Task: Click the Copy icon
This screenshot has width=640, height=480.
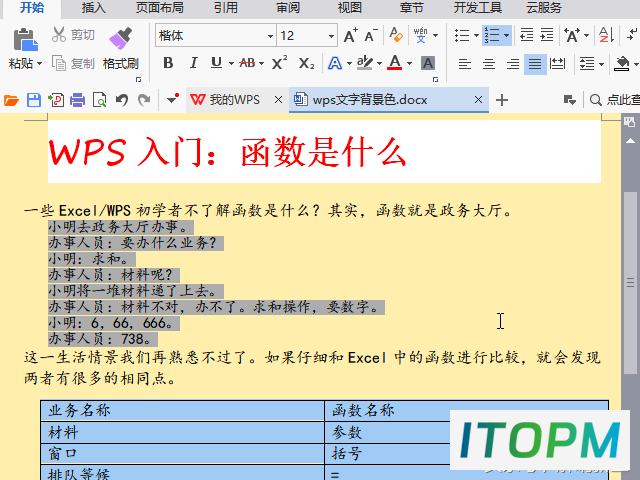Action: [x=59, y=63]
